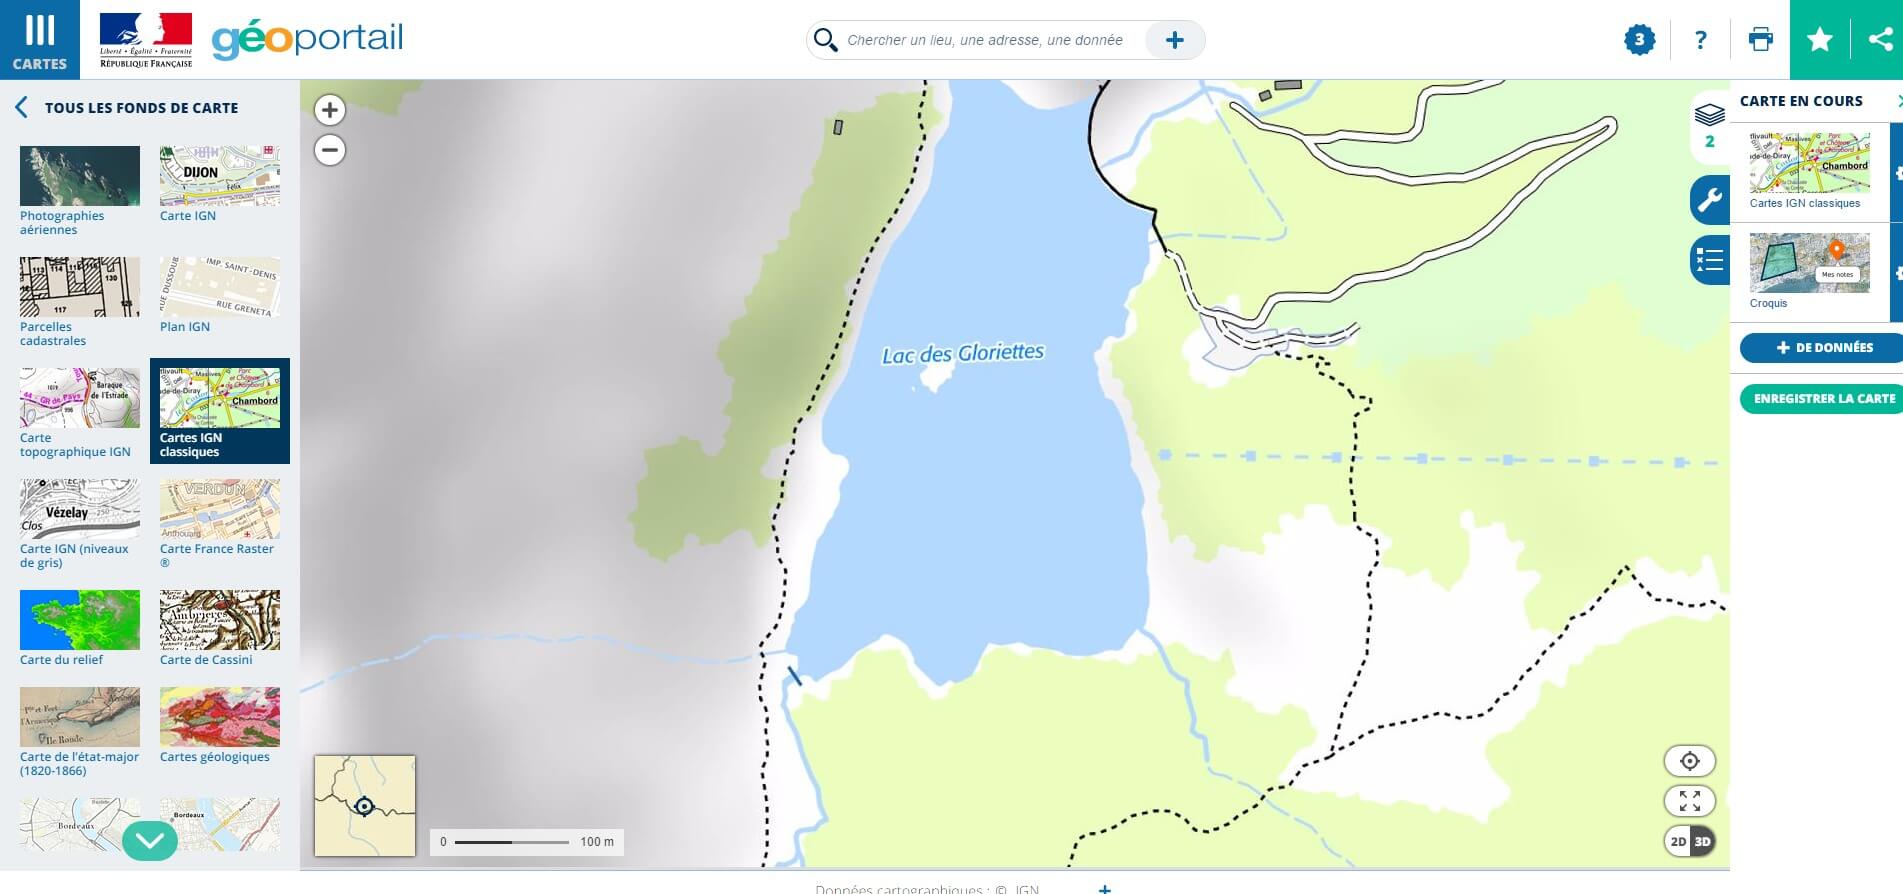1903x894 pixels.
Task: Zoom out of the map
Action: coord(330,150)
